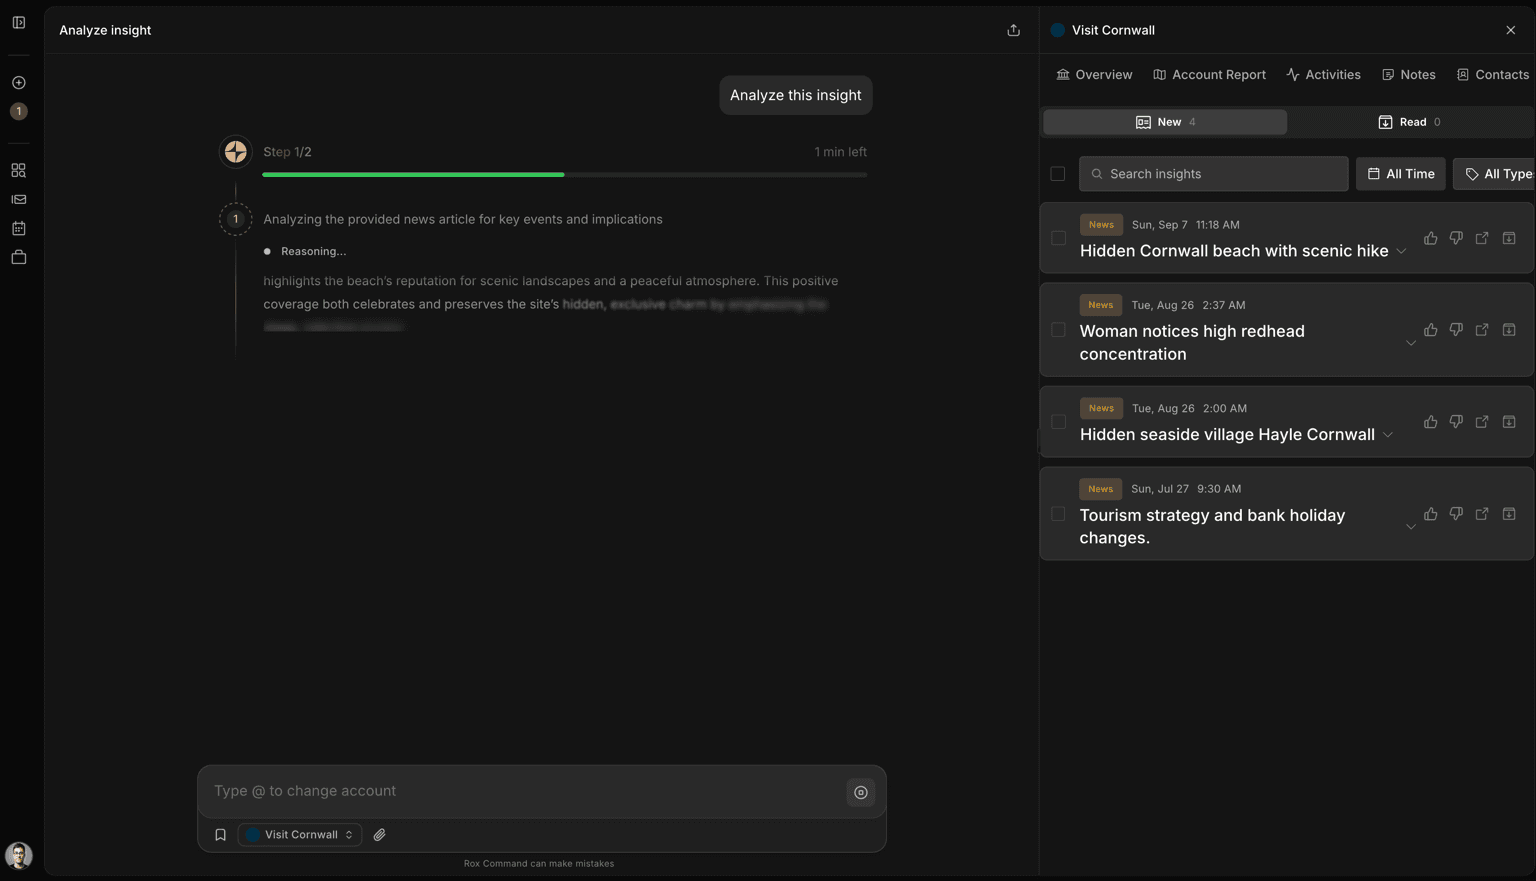Open external link for Hidden seaside village insight
This screenshot has height=881, width=1536.
1482,421
